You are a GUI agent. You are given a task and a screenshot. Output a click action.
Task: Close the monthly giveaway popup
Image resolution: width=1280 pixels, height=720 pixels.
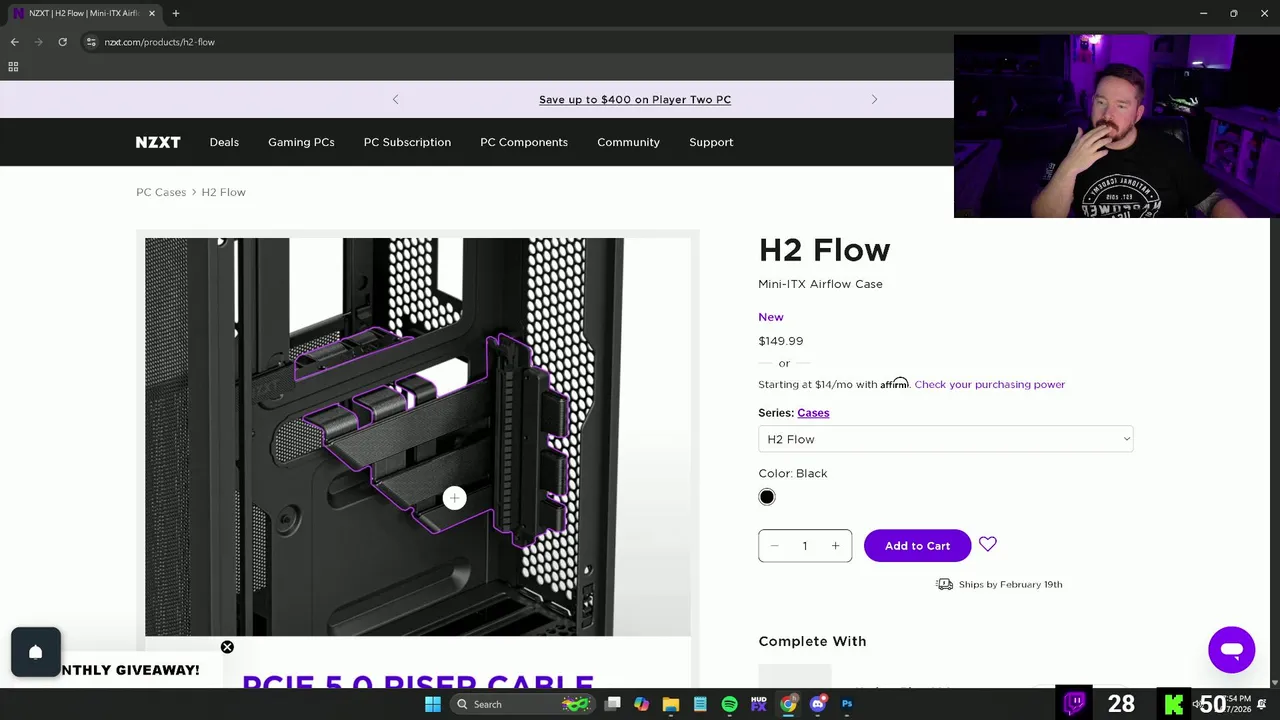click(227, 647)
